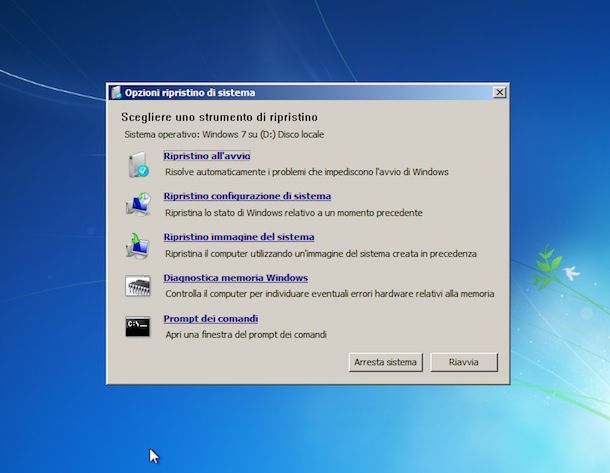Click the text 'Sistema operativo: Windows 7 su (D:) Disco locale'
This screenshot has height=473, width=610.
click(x=224, y=135)
